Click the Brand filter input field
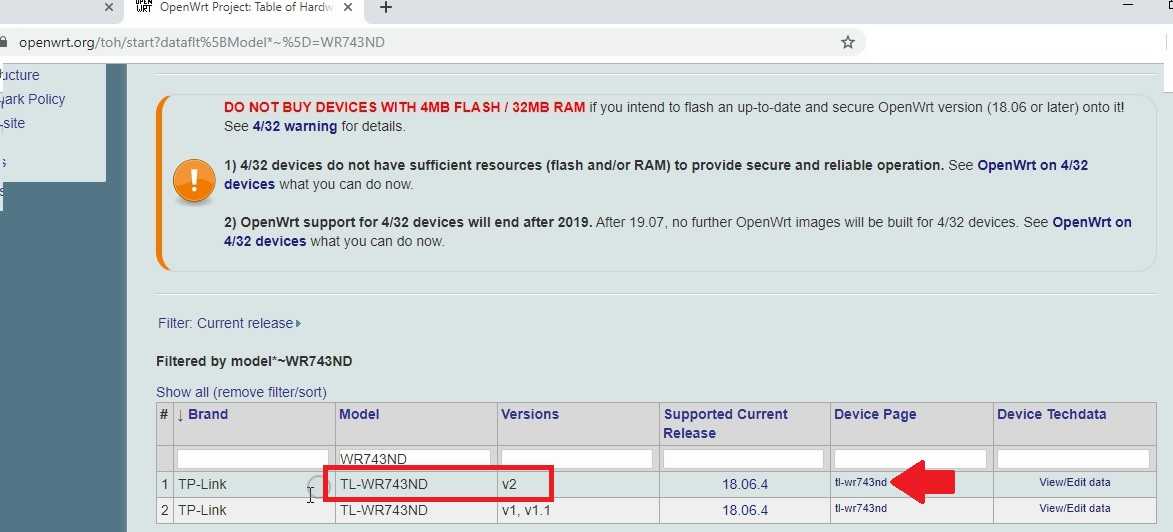Screen dimensions: 1173x532 tap(252, 459)
